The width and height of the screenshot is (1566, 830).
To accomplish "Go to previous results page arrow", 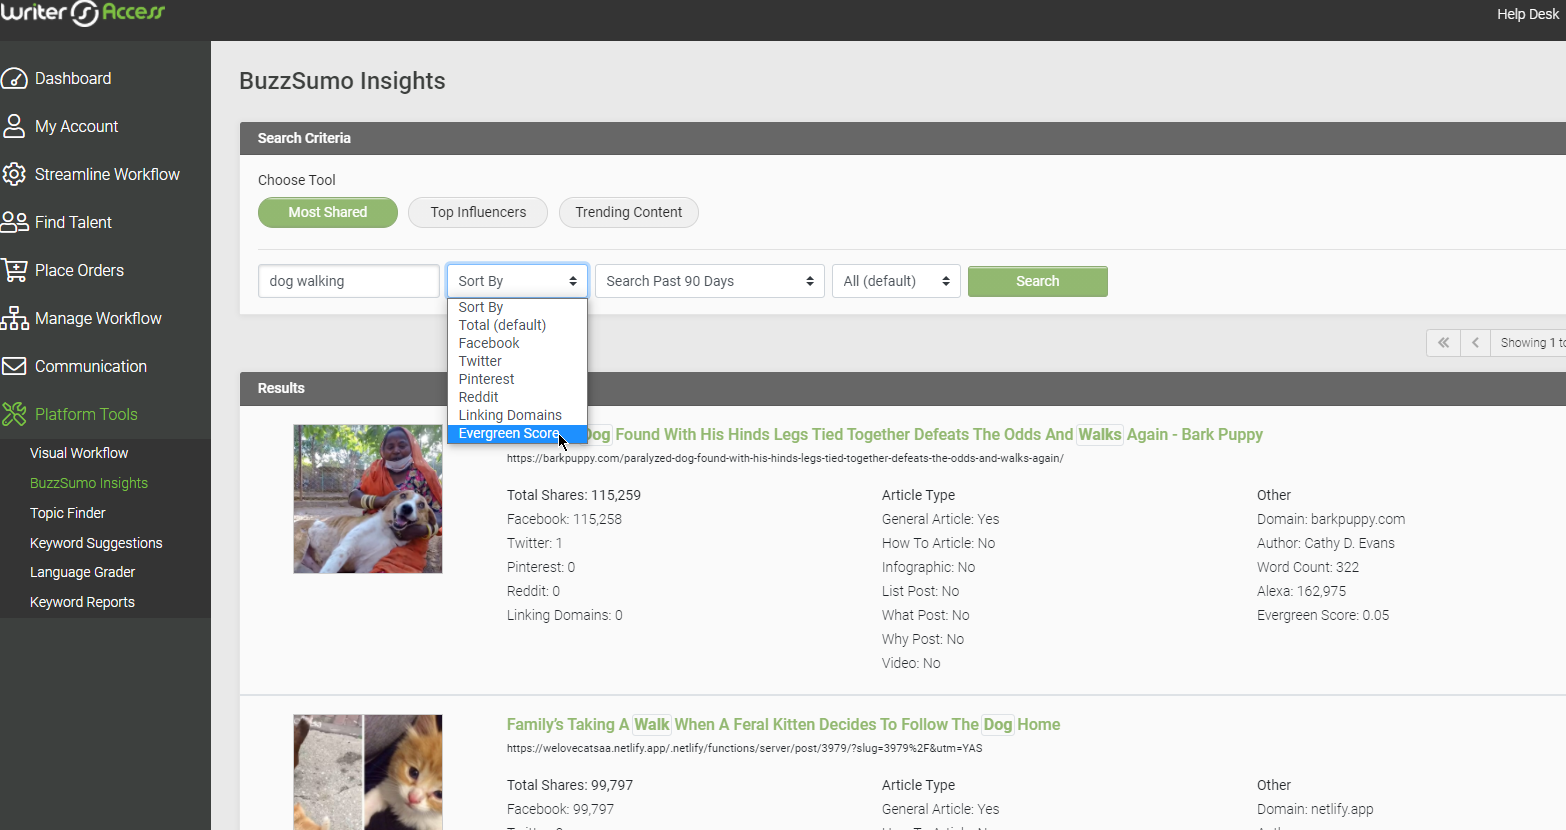I will click(1475, 343).
